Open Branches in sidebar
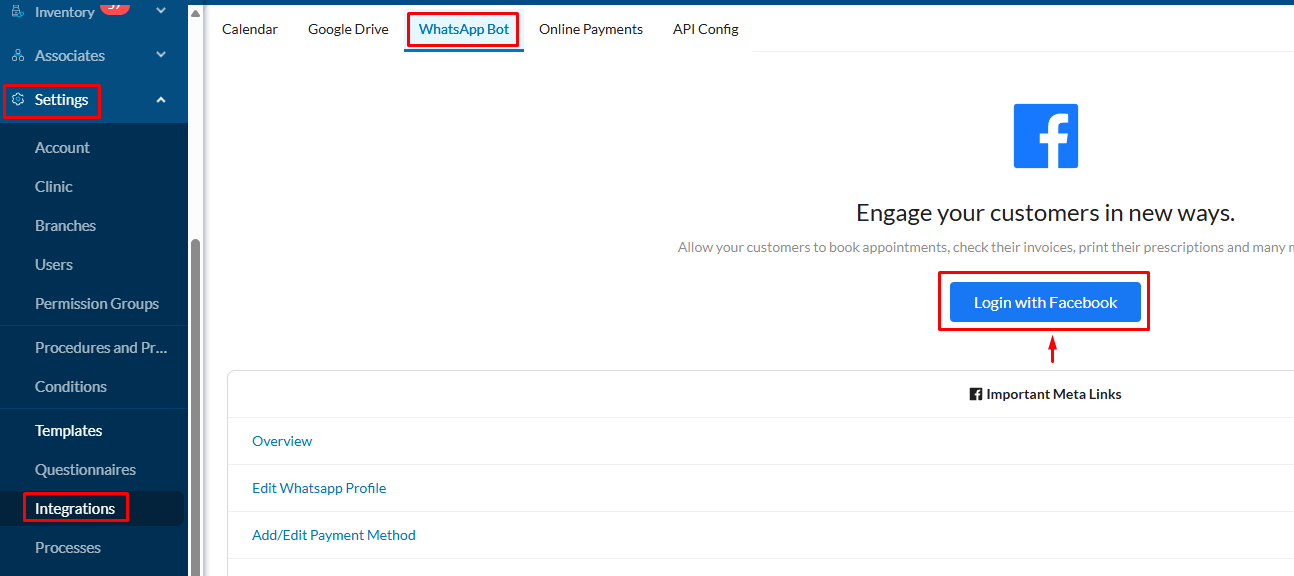 click(x=65, y=225)
